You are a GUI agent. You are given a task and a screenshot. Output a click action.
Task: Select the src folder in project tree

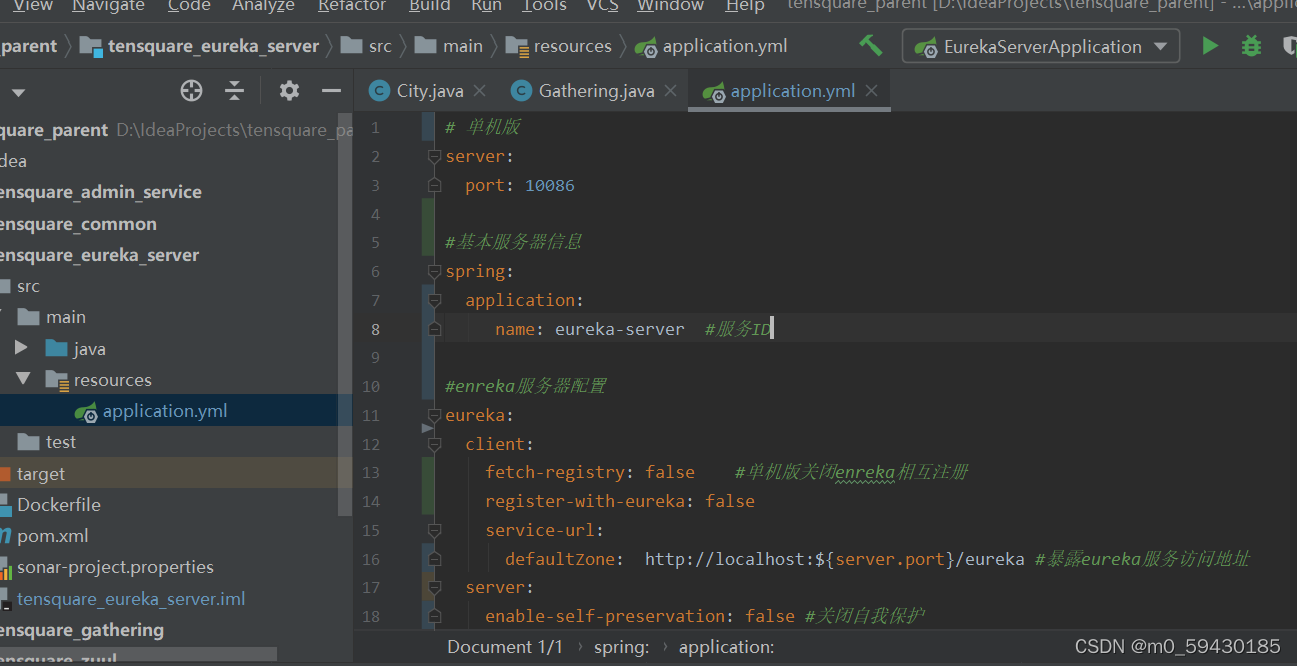tap(20, 286)
